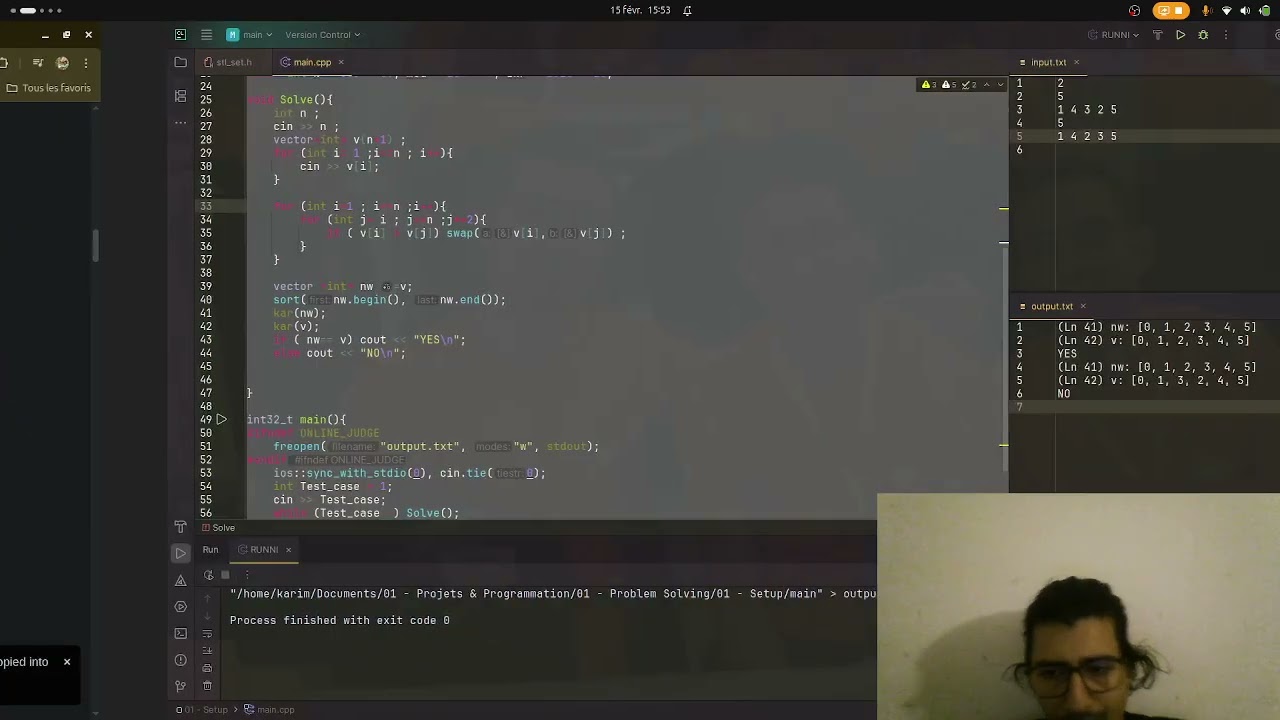Viewport: 1280px width, 720px height.
Task: Open the Terminal tool window icon
Action: [x=180, y=633]
